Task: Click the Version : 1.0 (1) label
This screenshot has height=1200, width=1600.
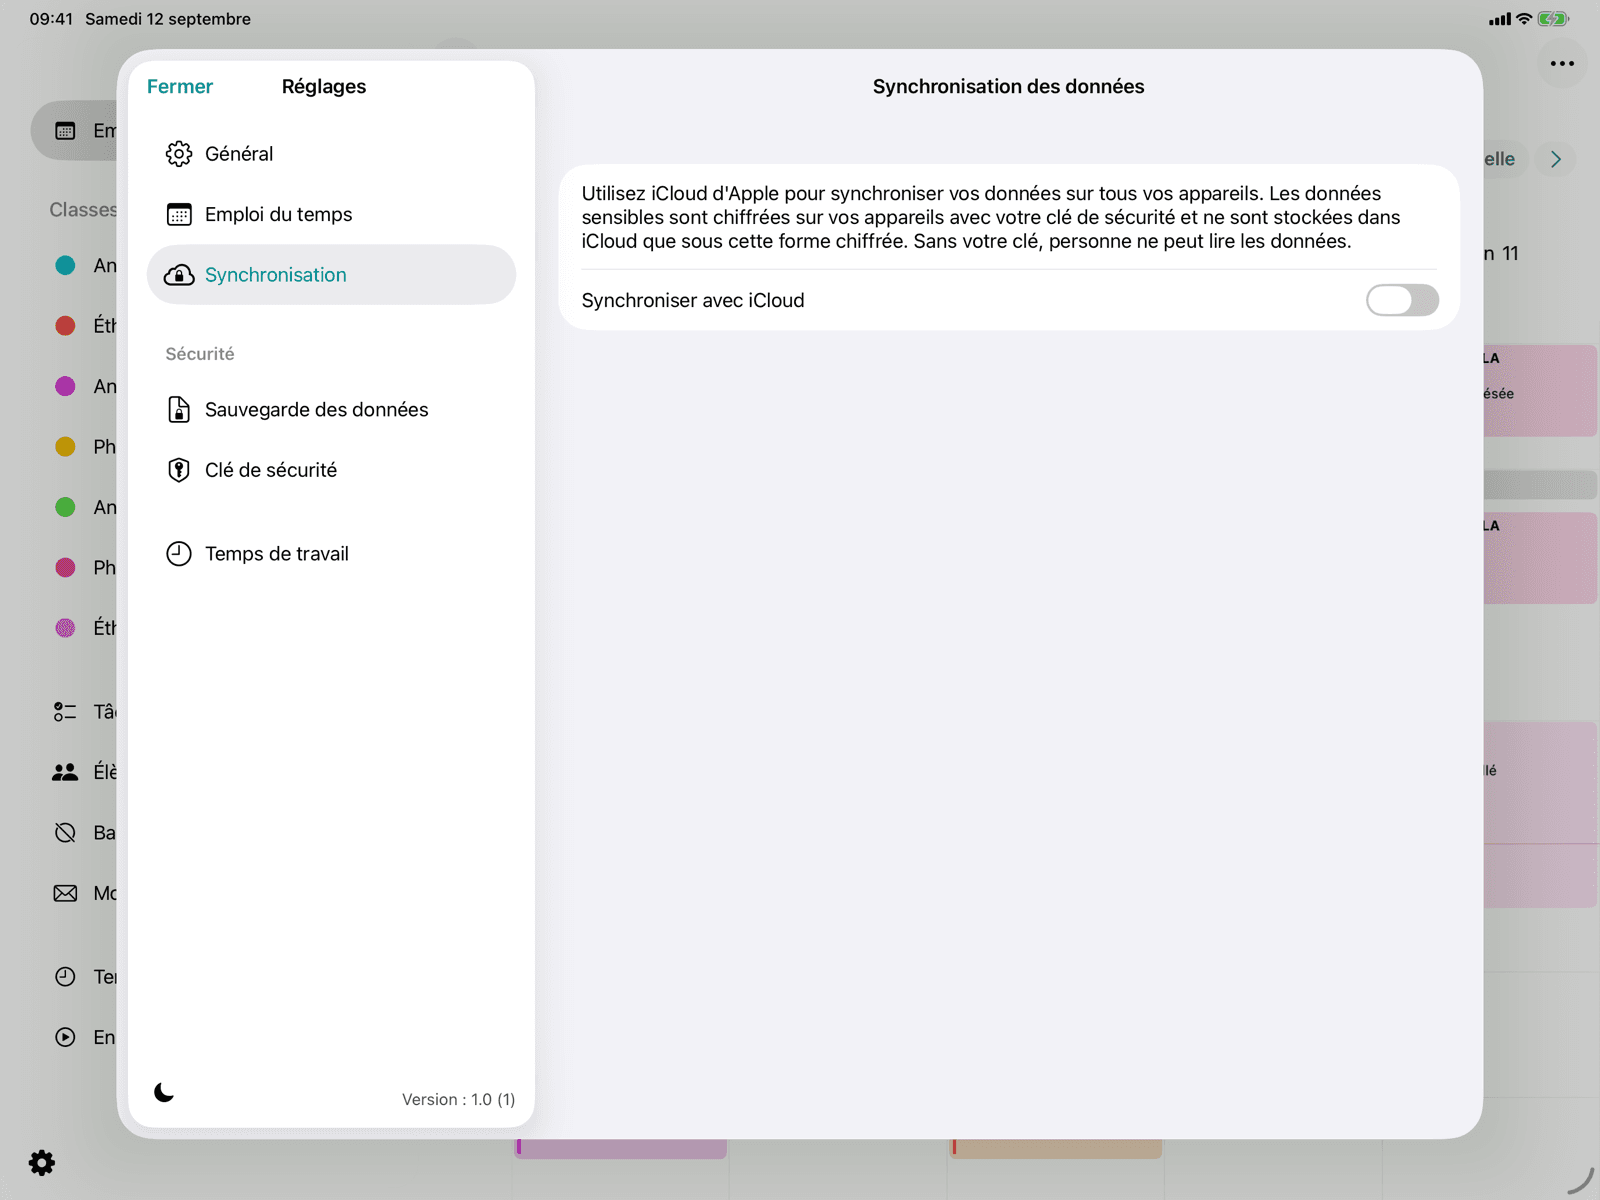Action: click(x=459, y=1100)
